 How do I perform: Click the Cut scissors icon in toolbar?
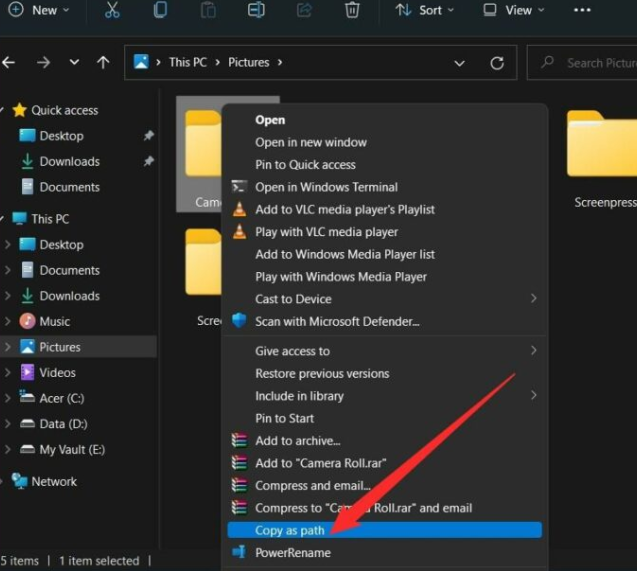[112, 10]
